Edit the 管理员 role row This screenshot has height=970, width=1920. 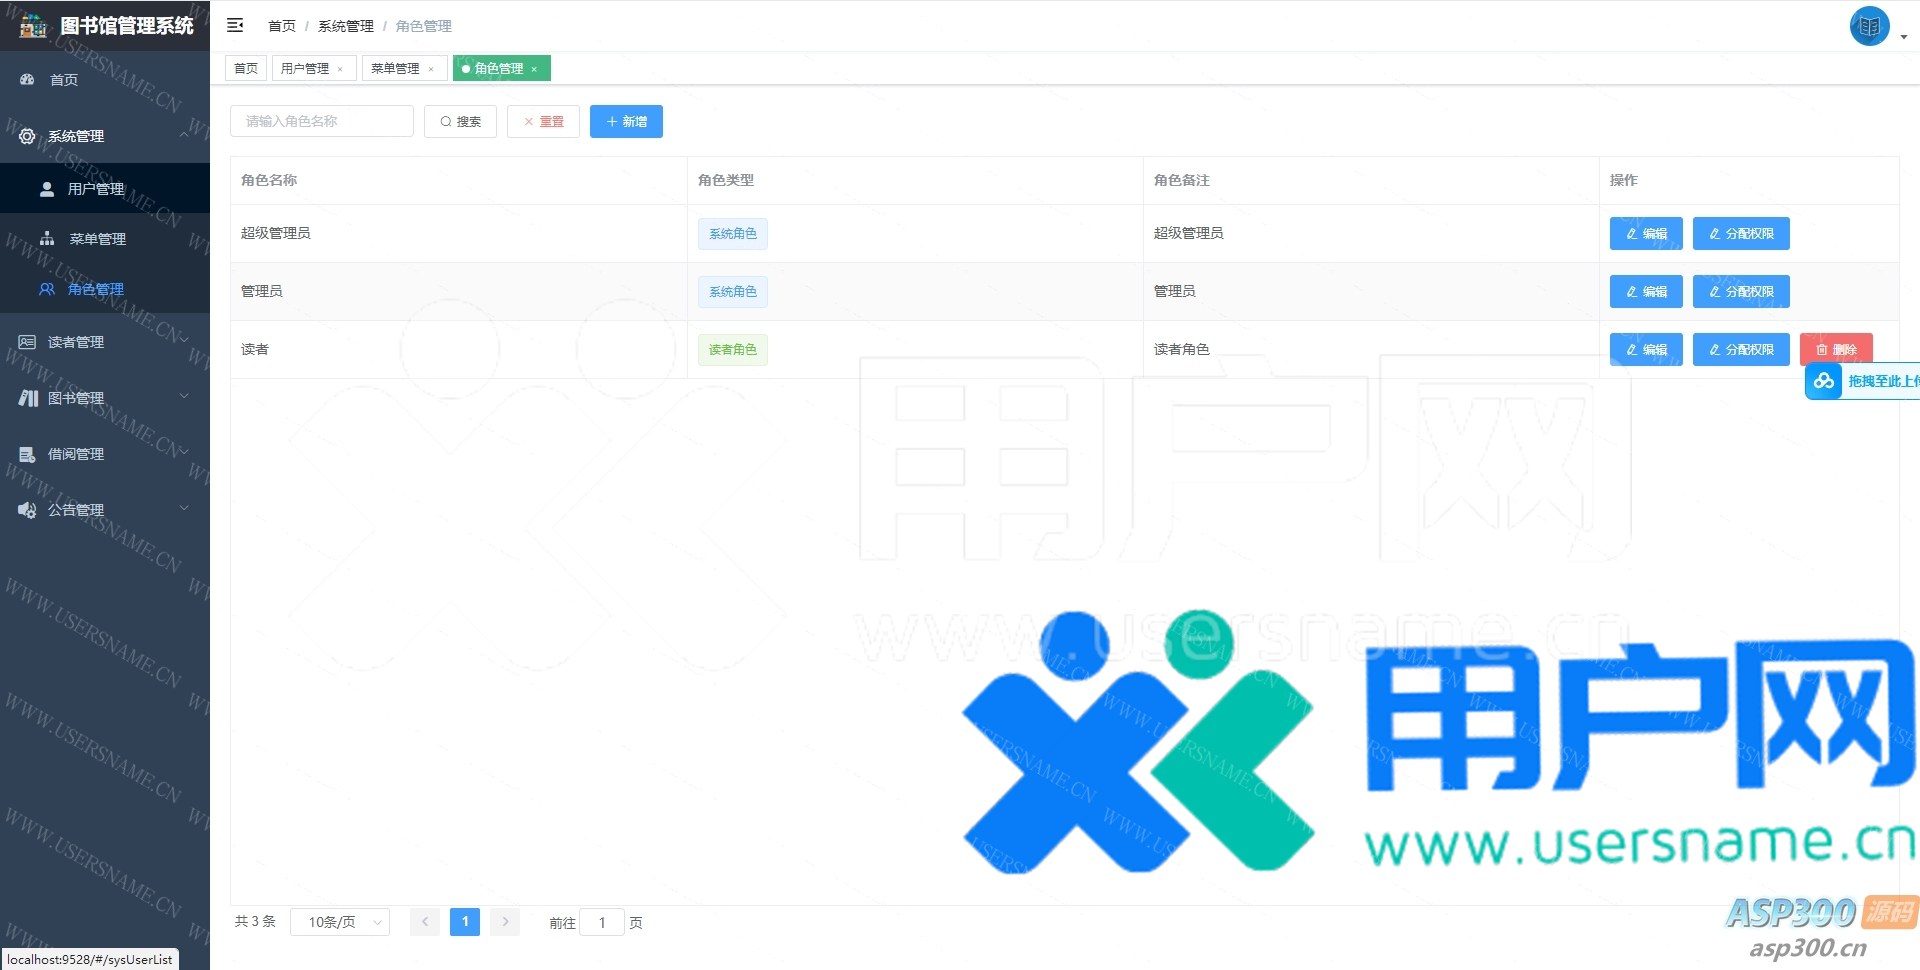tap(1646, 291)
